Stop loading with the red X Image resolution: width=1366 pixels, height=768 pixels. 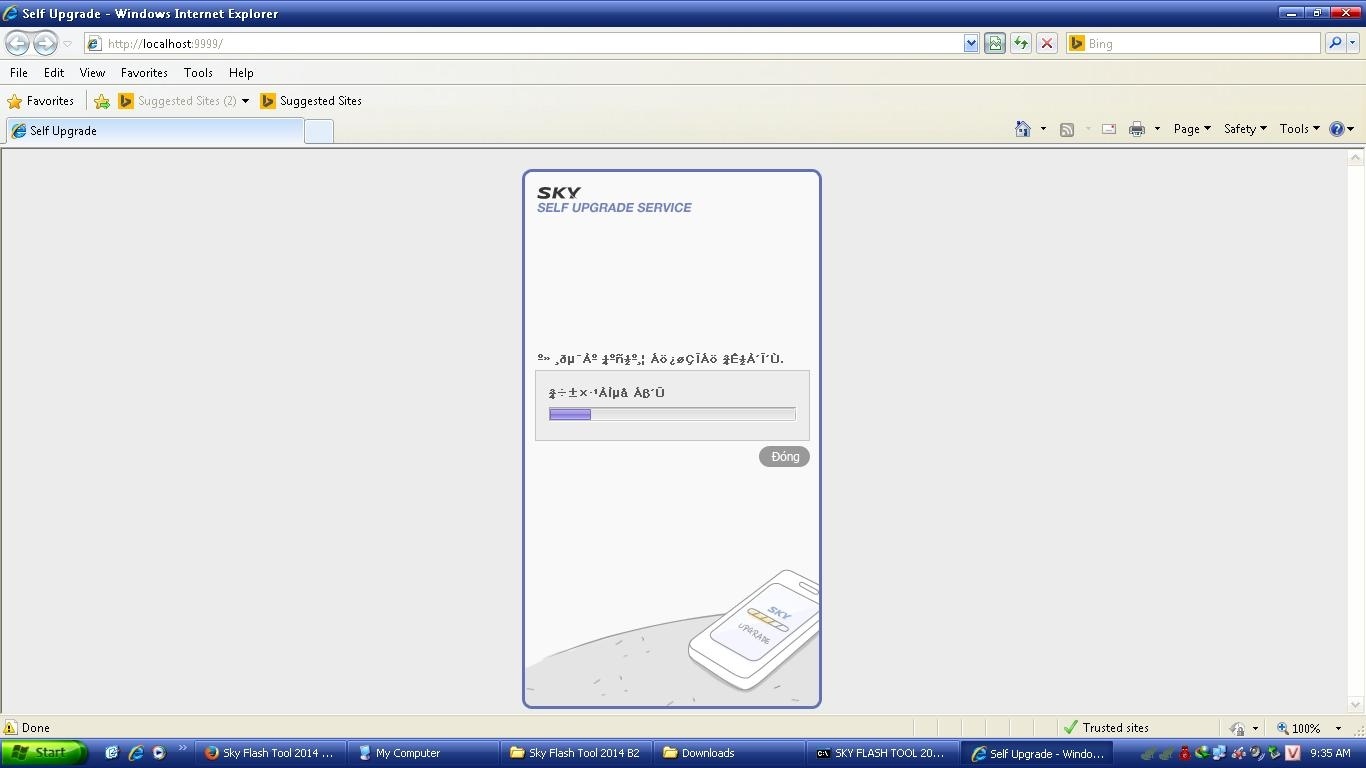click(x=1047, y=44)
